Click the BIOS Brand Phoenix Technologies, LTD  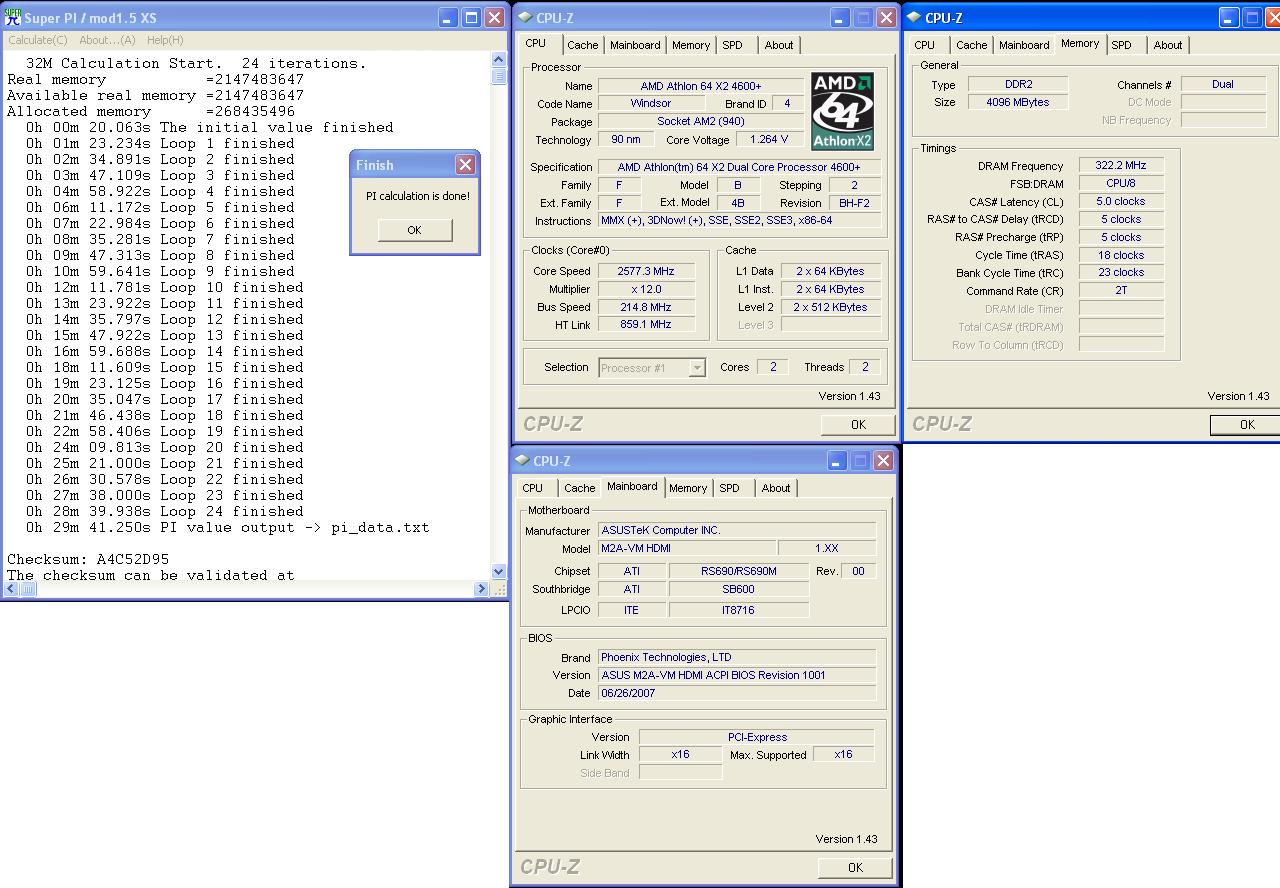(736, 657)
